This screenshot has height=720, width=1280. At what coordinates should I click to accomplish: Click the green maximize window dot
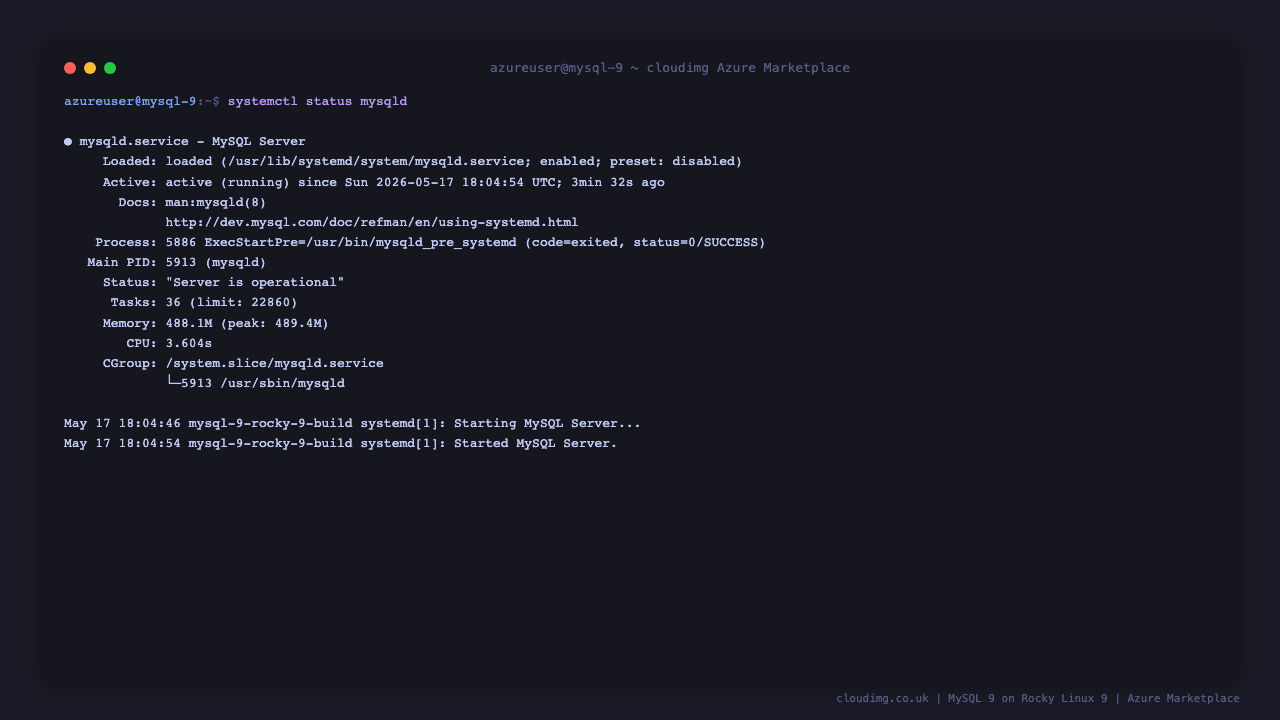(x=110, y=68)
